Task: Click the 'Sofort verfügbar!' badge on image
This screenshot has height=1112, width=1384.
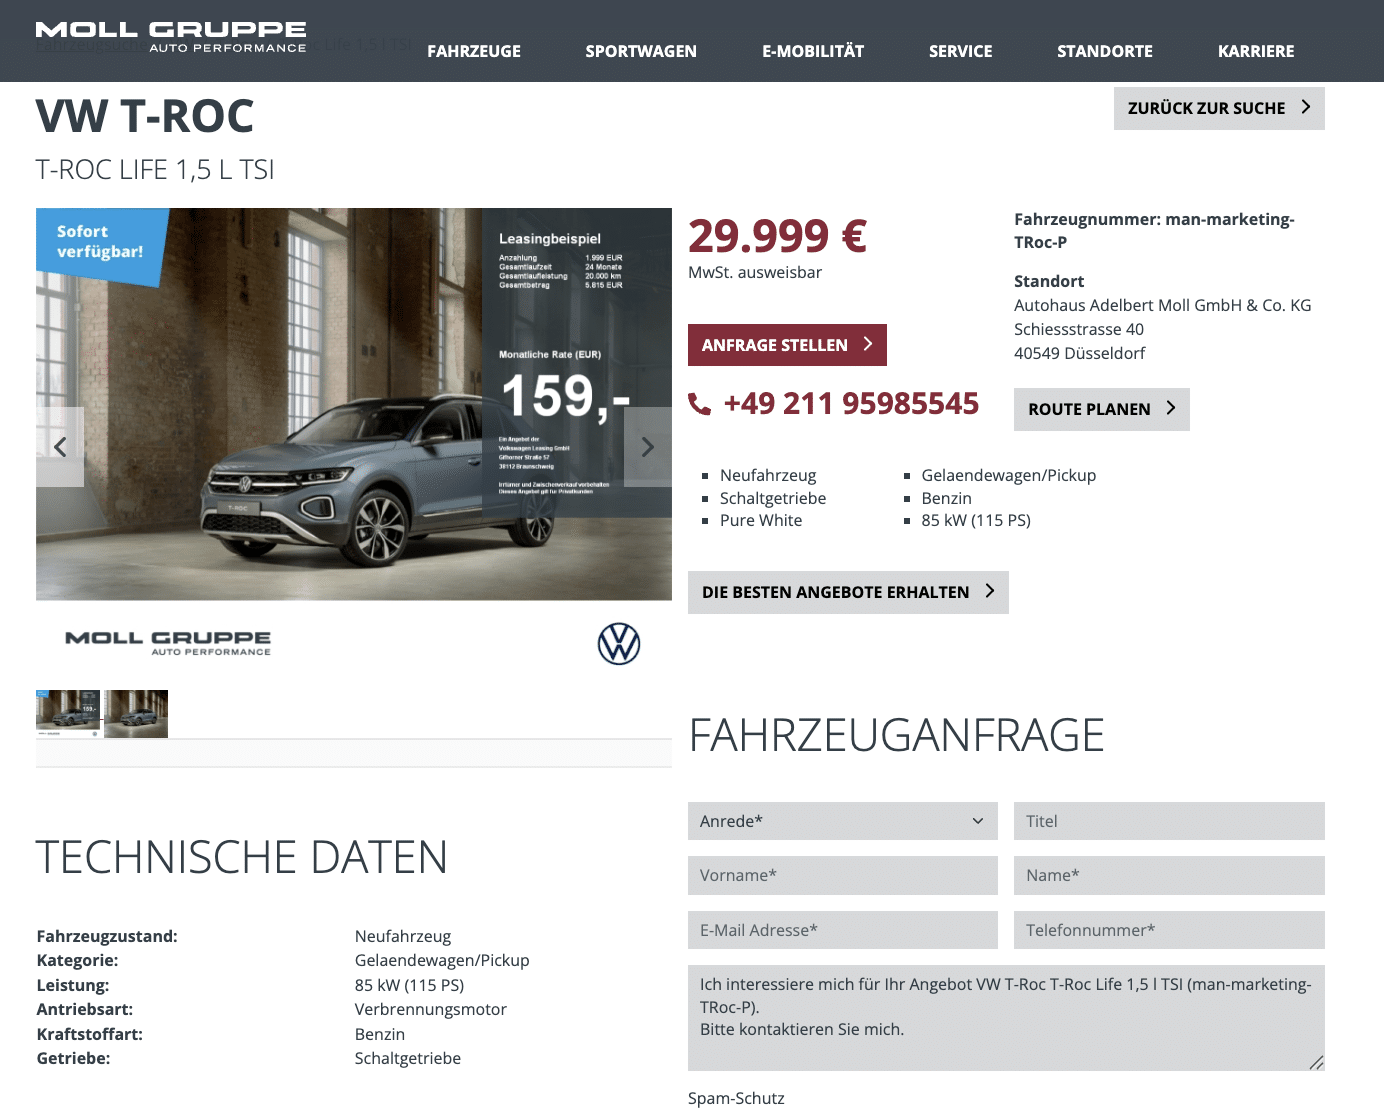Action: [98, 242]
